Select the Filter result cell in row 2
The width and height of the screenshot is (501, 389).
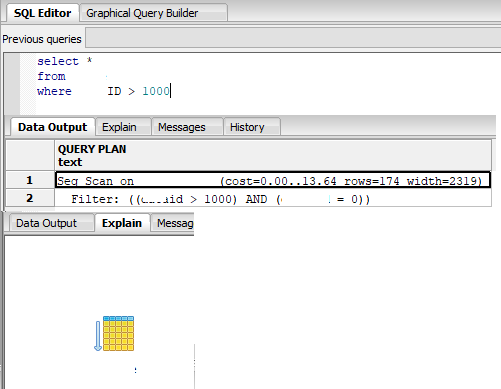[273, 199]
